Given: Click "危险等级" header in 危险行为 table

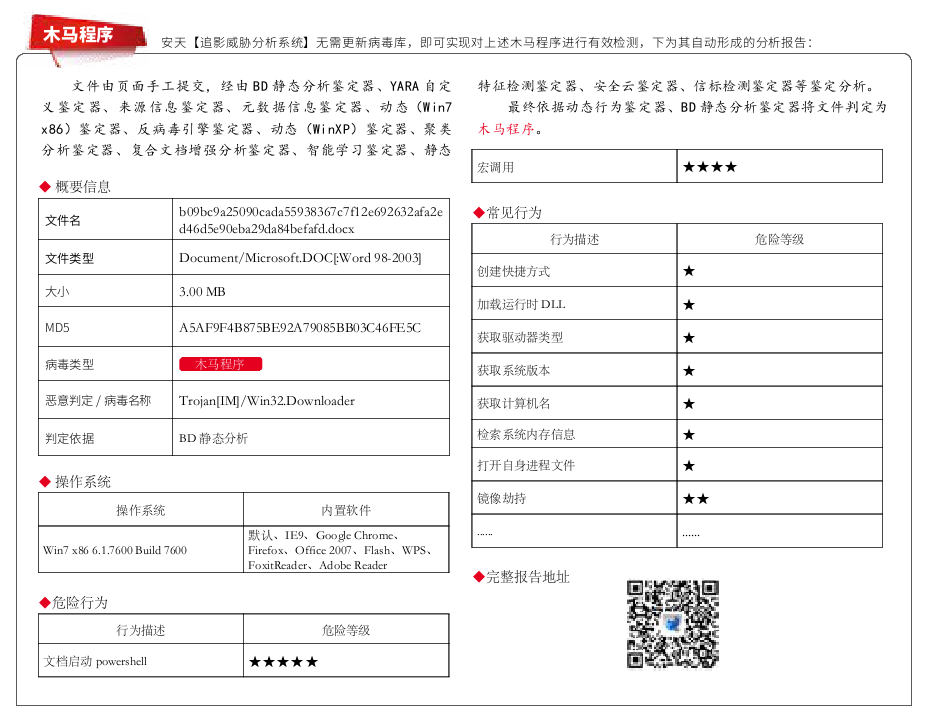Looking at the screenshot, I should pos(346,630).
